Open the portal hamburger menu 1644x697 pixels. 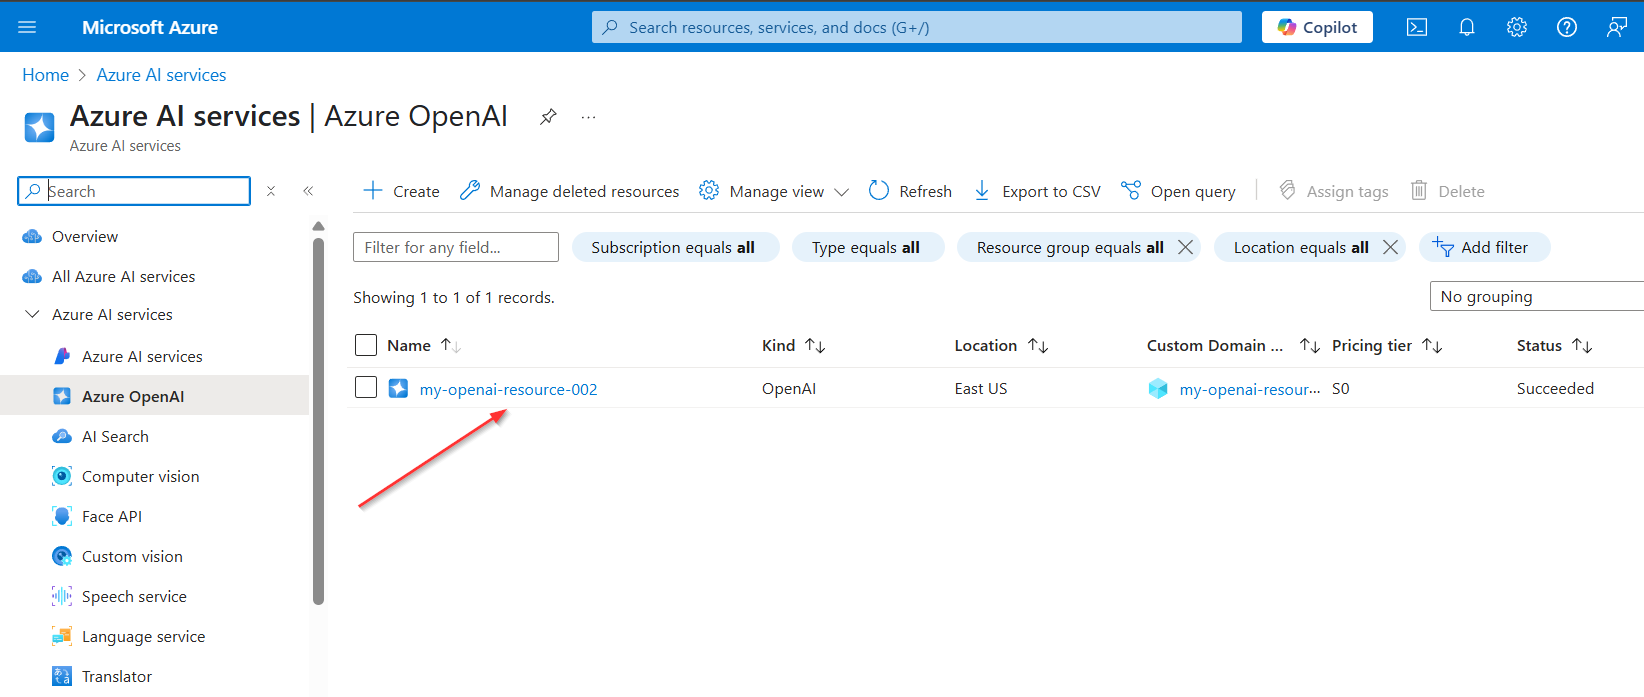click(x=27, y=27)
